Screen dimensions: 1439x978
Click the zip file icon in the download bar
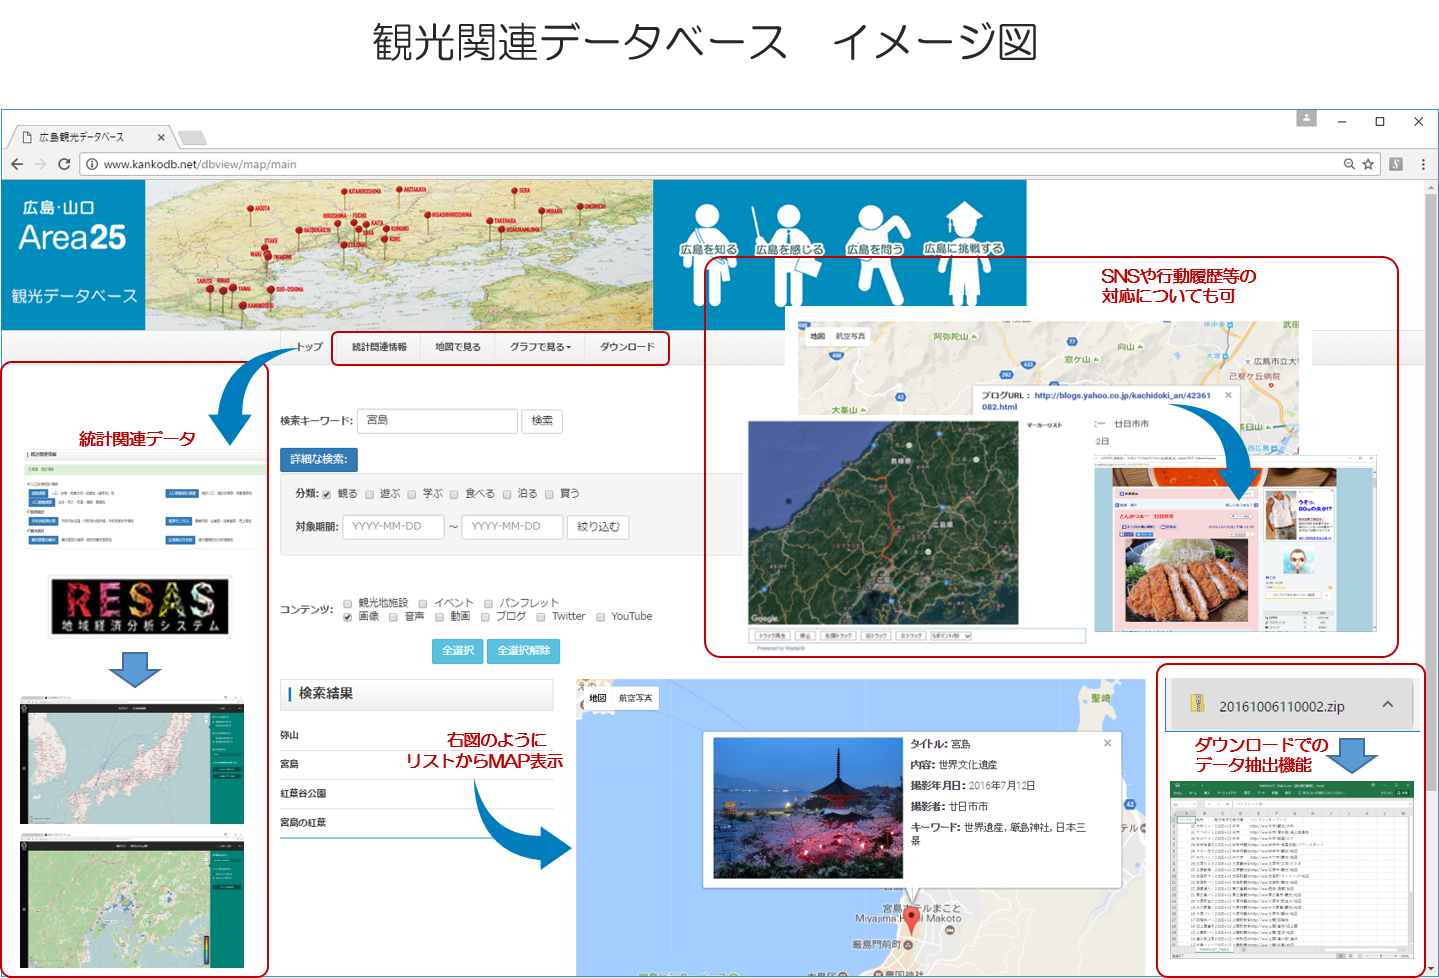click(x=1197, y=704)
